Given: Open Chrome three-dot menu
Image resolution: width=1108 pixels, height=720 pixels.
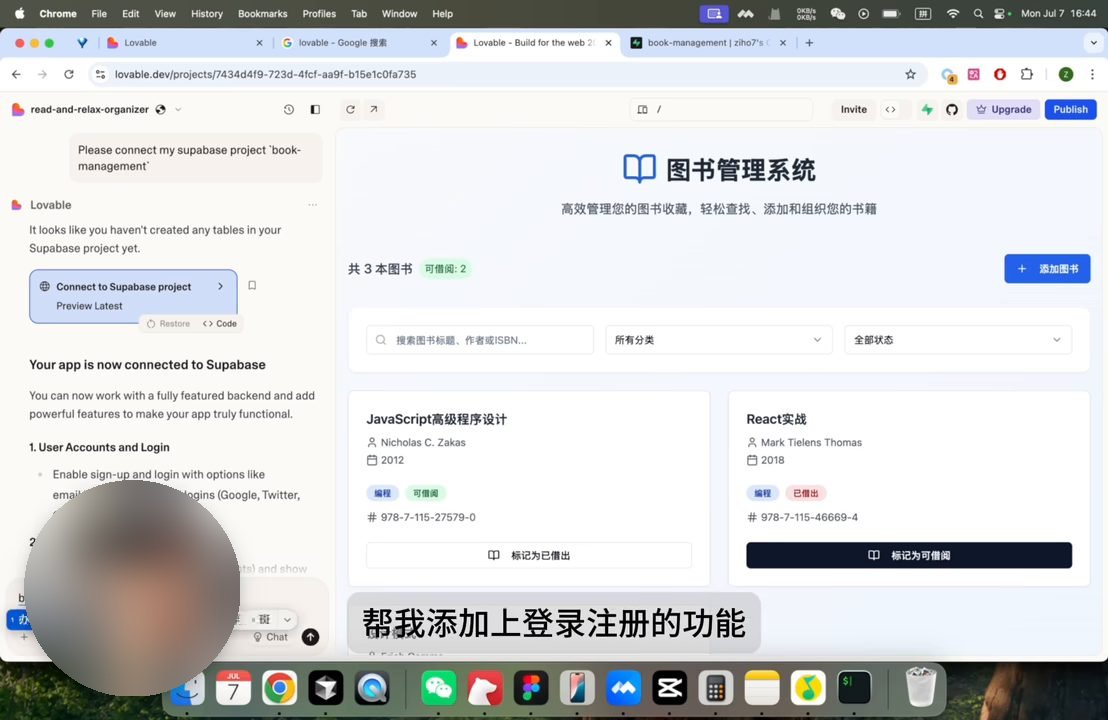Looking at the screenshot, I should 1092,74.
